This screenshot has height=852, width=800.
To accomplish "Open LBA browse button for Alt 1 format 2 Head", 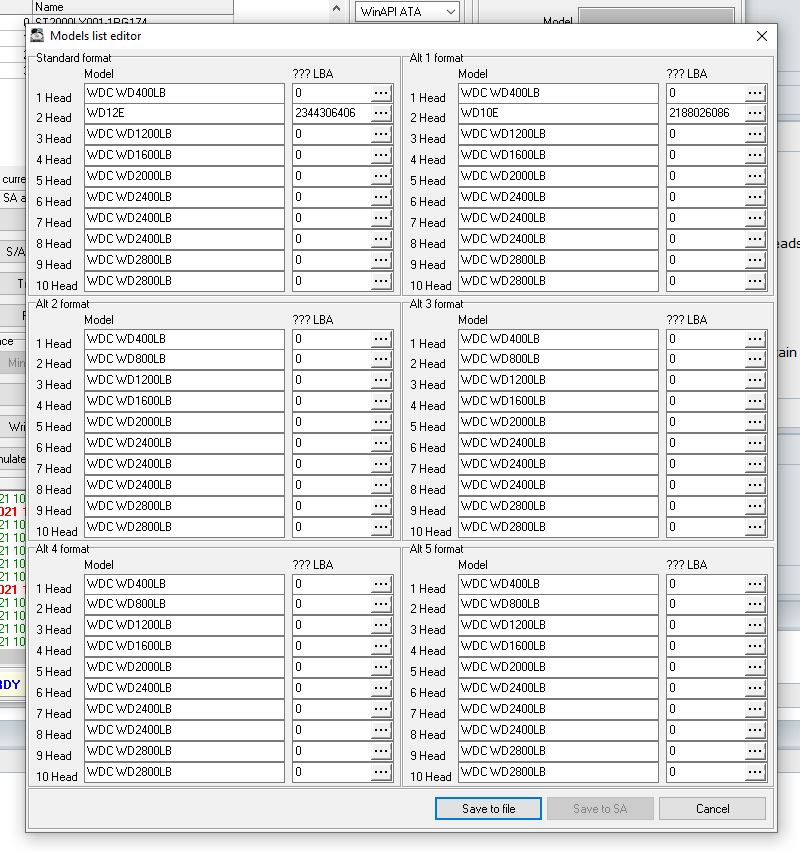I will (x=755, y=113).
